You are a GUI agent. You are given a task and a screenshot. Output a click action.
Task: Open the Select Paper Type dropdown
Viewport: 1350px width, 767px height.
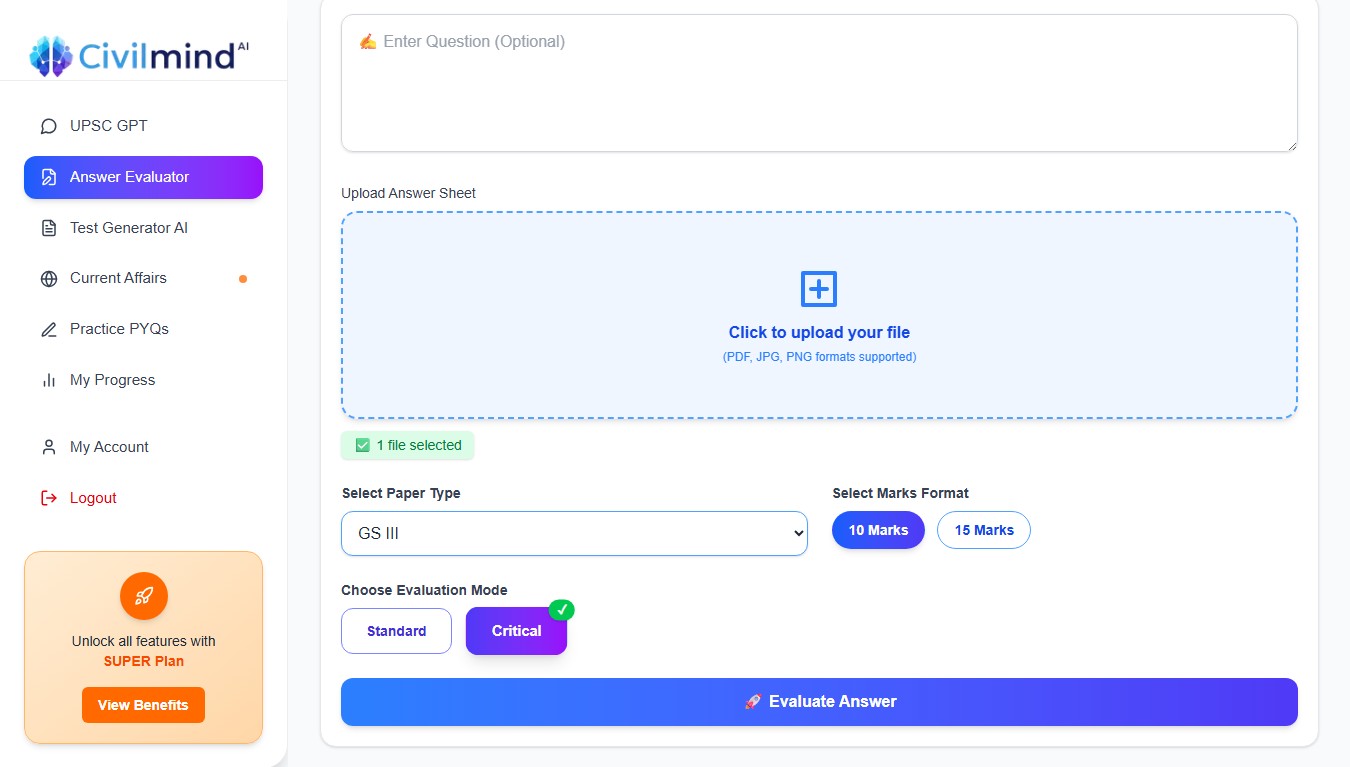coord(574,533)
